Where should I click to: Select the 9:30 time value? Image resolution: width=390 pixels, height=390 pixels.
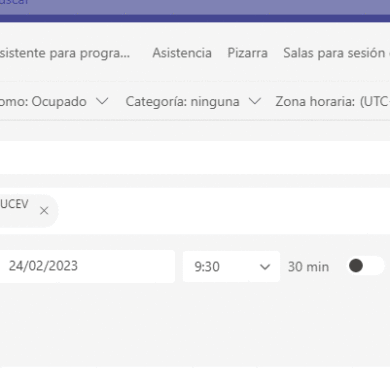click(x=207, y=267)
